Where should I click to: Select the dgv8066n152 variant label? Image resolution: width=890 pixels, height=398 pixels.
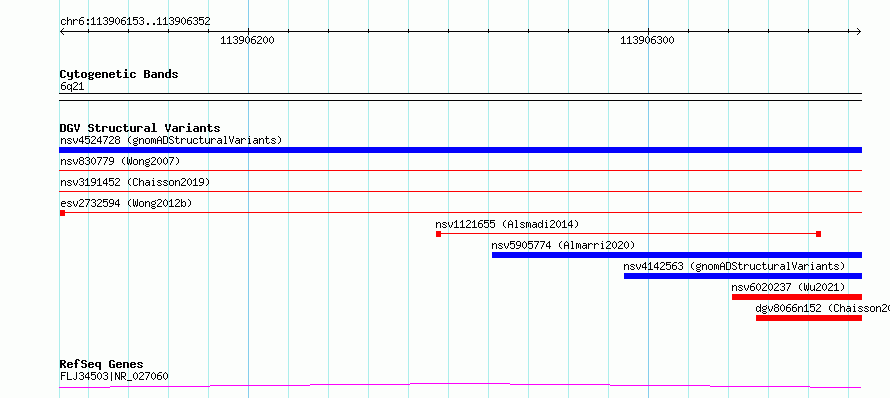[822, 308]
